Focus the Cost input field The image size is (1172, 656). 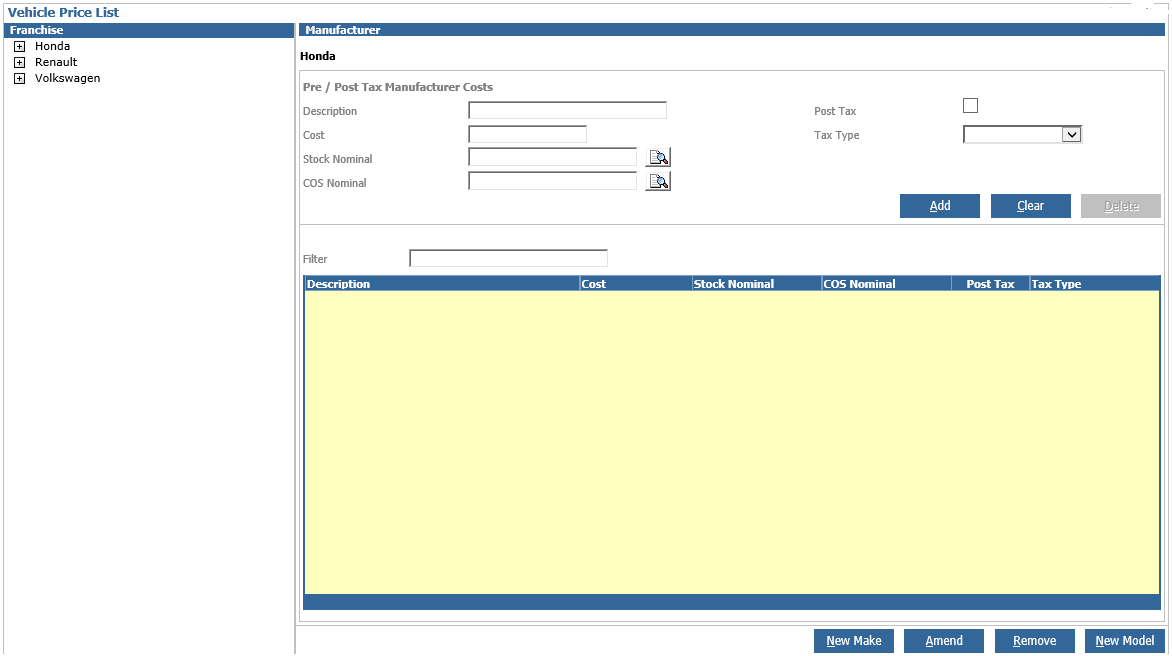click(528, 134)
